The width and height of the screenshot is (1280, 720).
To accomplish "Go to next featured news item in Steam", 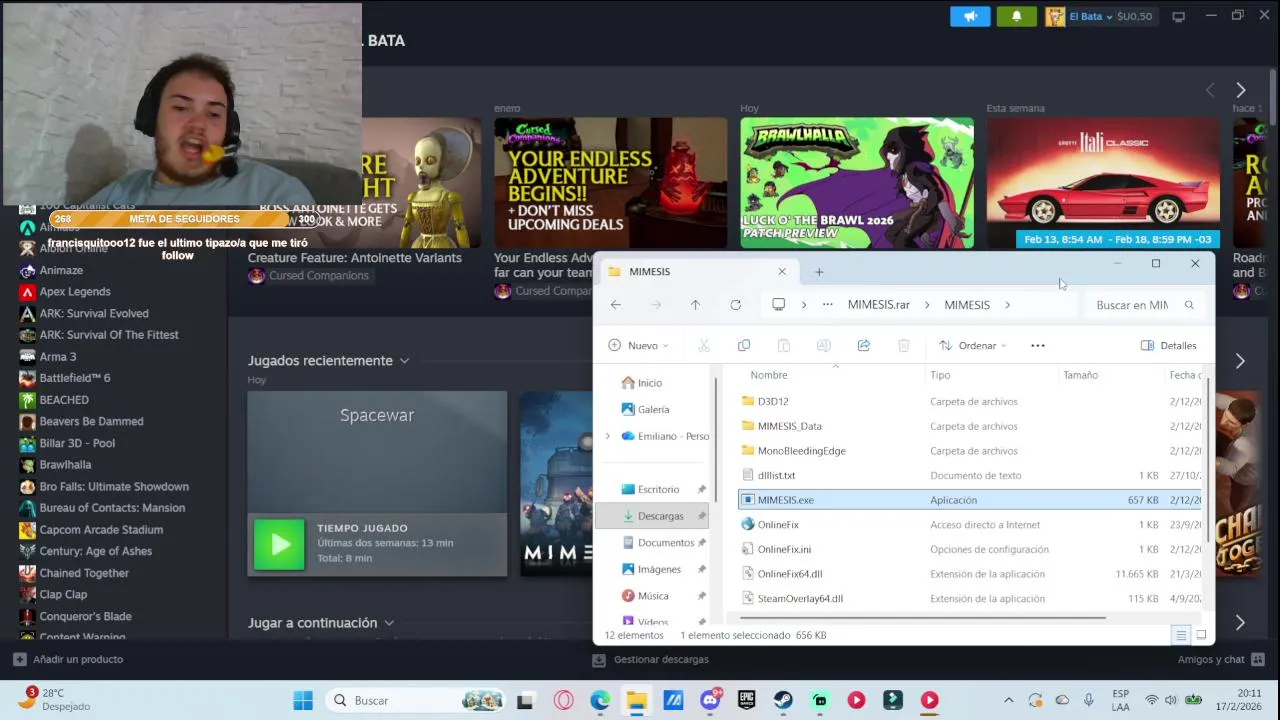I will pyautogui.click(x=1240, y=90).
